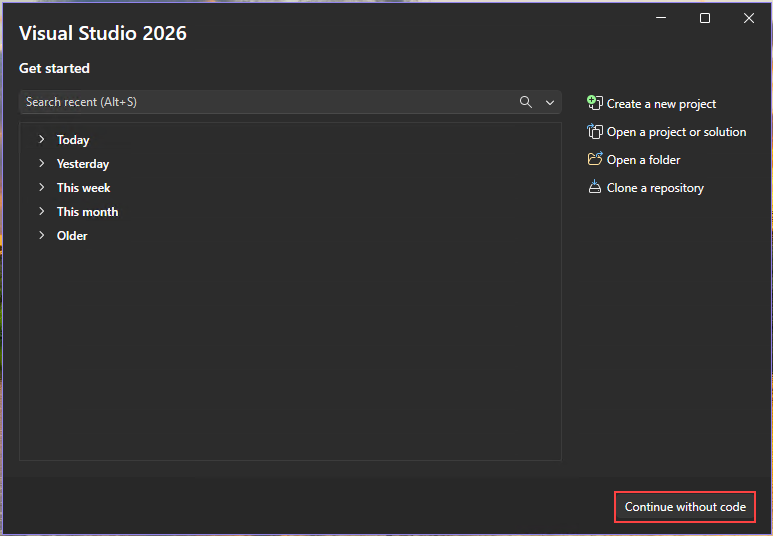
Task: Expand the Today group chevron
Action: (42, 140)
